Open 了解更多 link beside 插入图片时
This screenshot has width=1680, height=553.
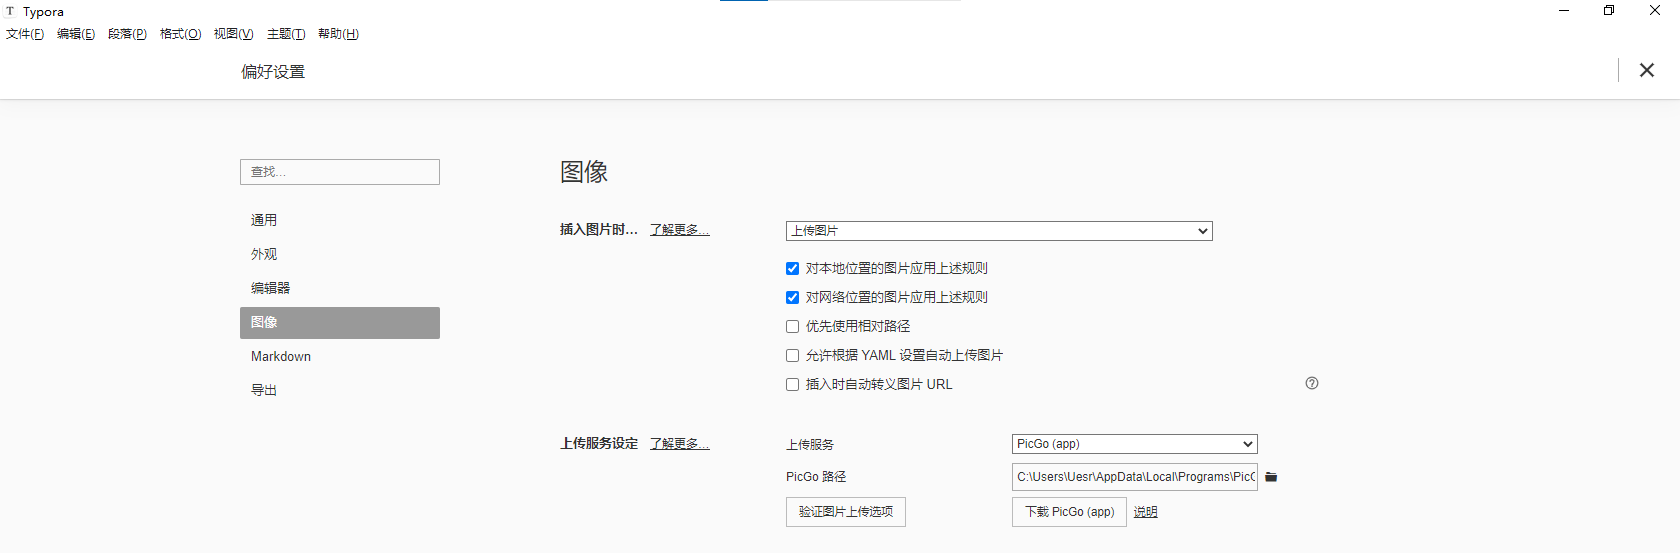680,230
